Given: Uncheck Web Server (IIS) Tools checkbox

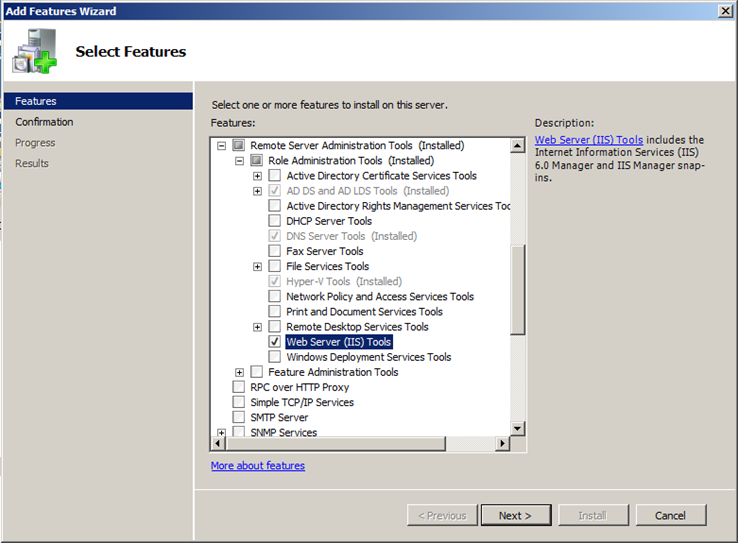Looking at the screenshot, I should tap(275, 342).
